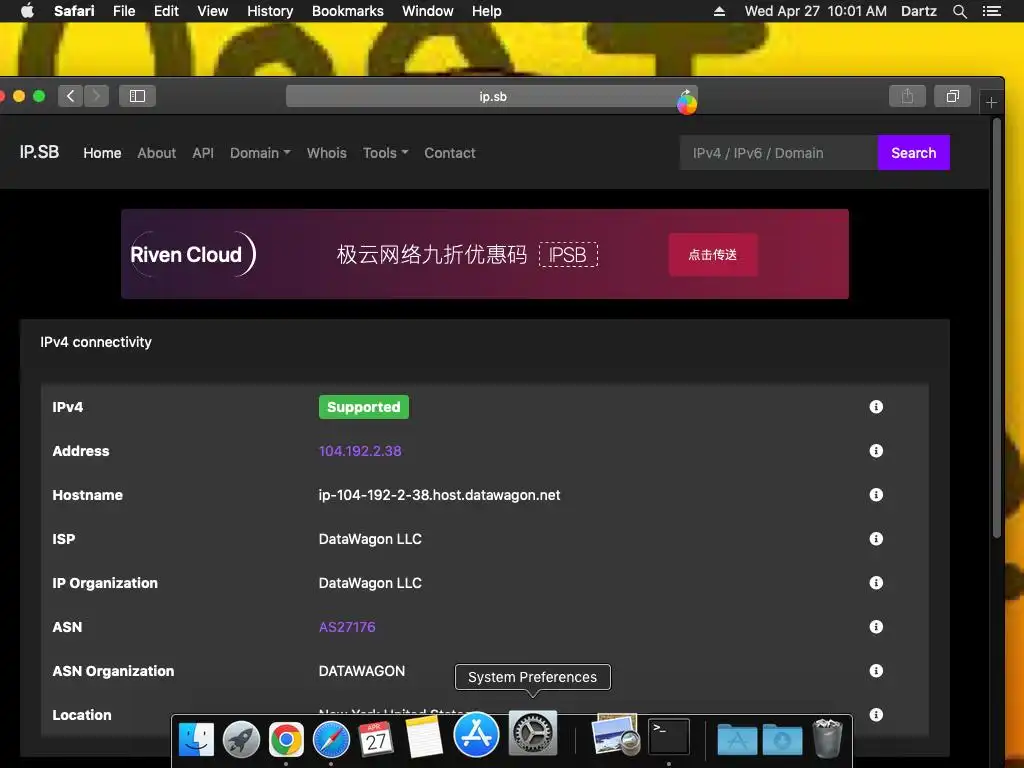Open the View menu
Screen dimensions: 1024x768
(x=213, y=11)
